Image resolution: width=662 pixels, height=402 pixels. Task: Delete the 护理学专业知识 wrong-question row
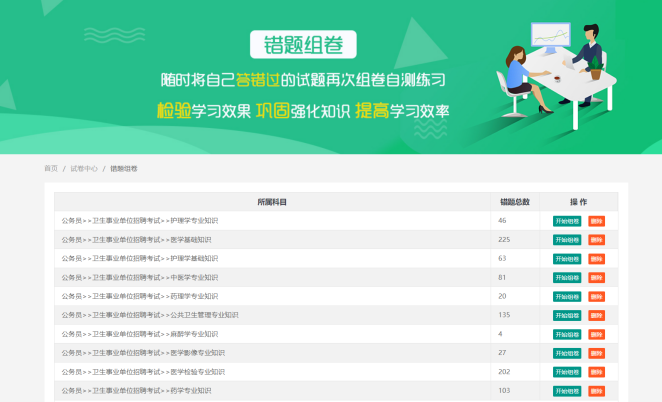(x=596, y=221)
